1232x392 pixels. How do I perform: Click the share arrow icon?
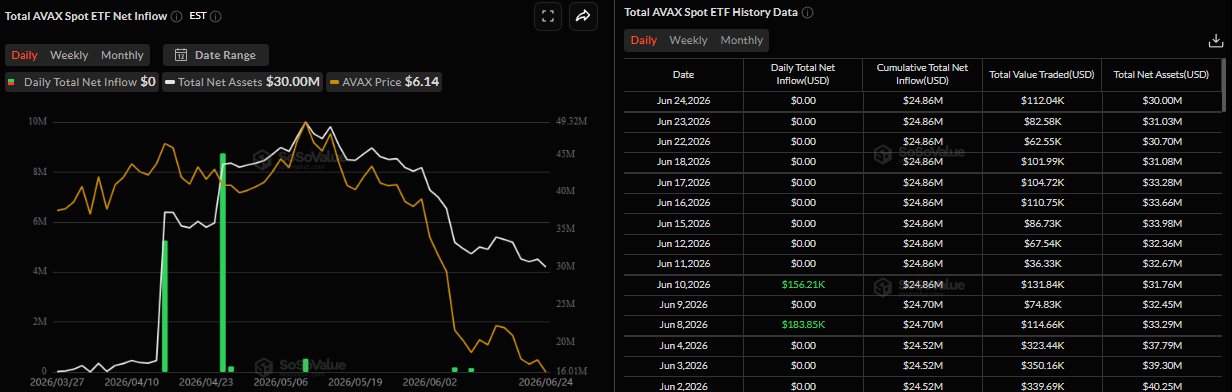click(x=583, y=16)
